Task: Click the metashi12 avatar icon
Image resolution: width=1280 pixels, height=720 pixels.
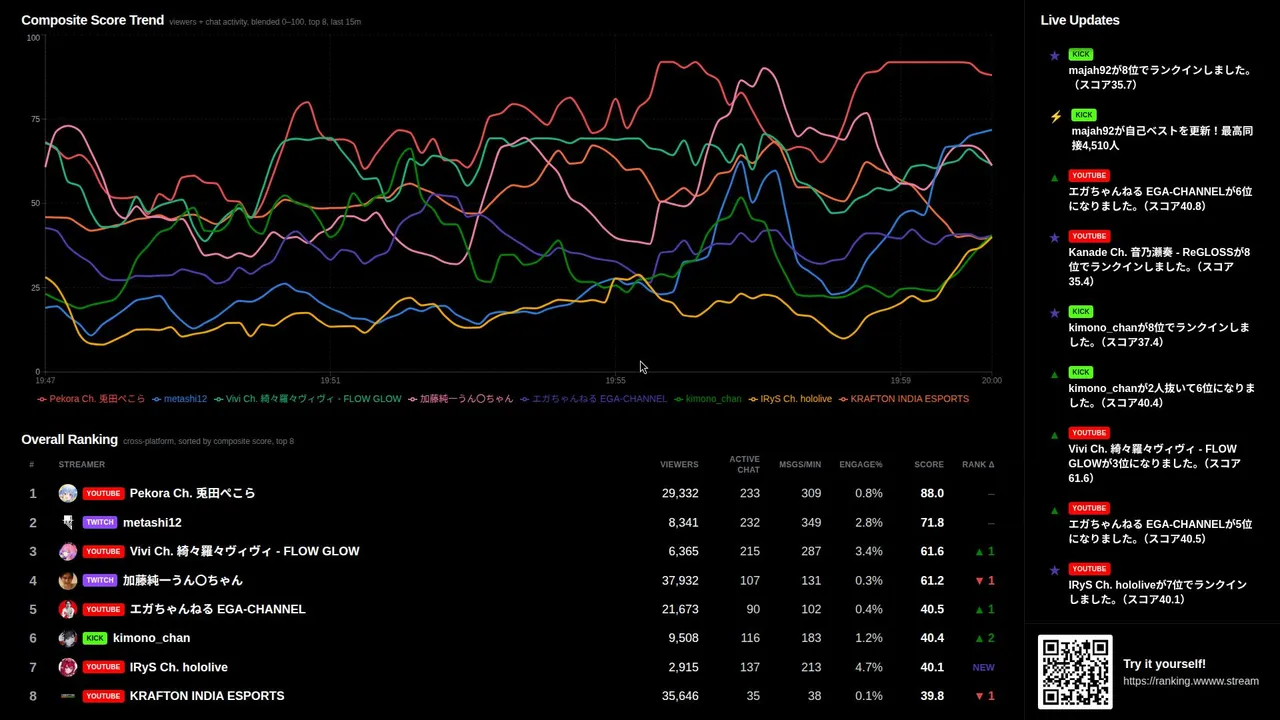Action: point(67,522)
